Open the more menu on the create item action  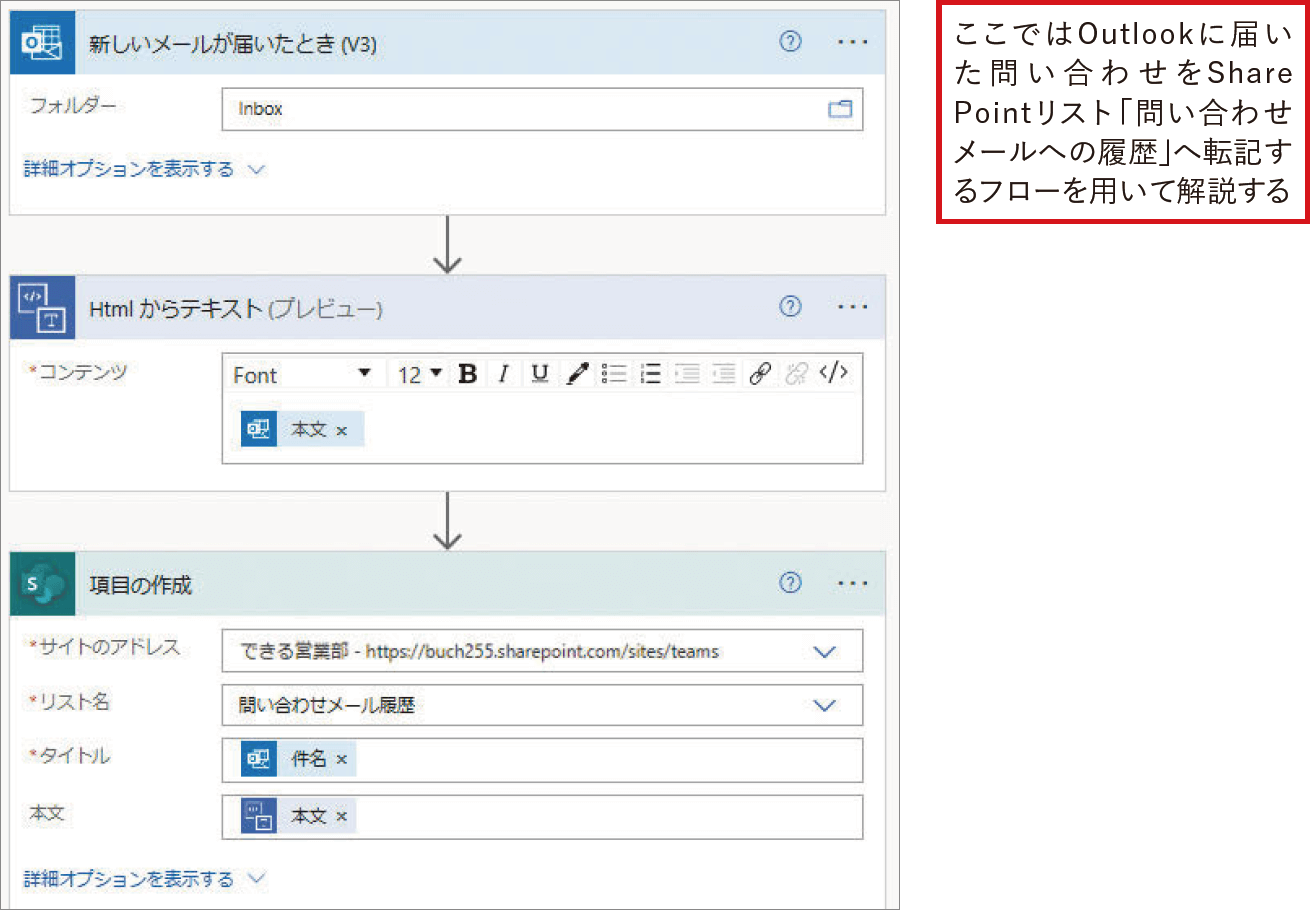852,584
